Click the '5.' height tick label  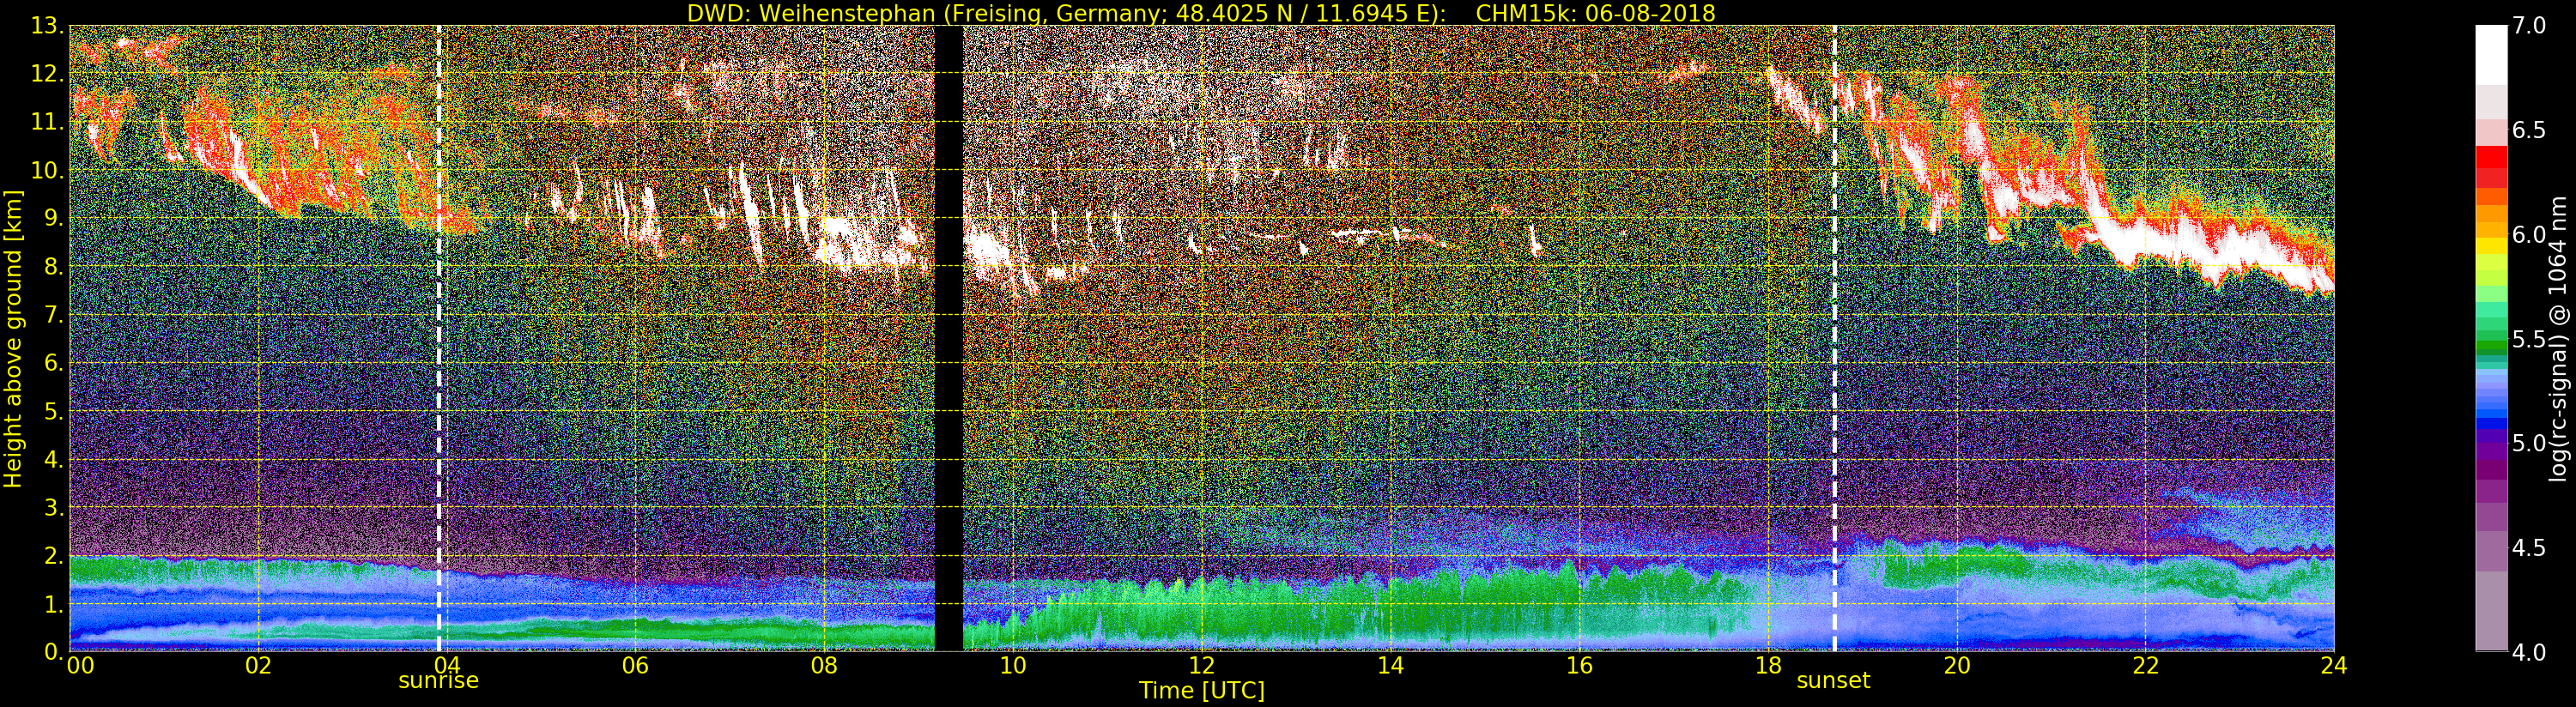54,411
